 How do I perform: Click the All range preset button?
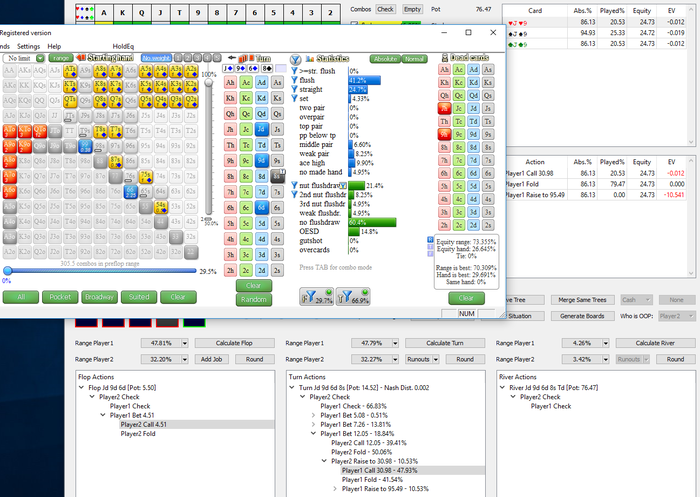point(21,297)
